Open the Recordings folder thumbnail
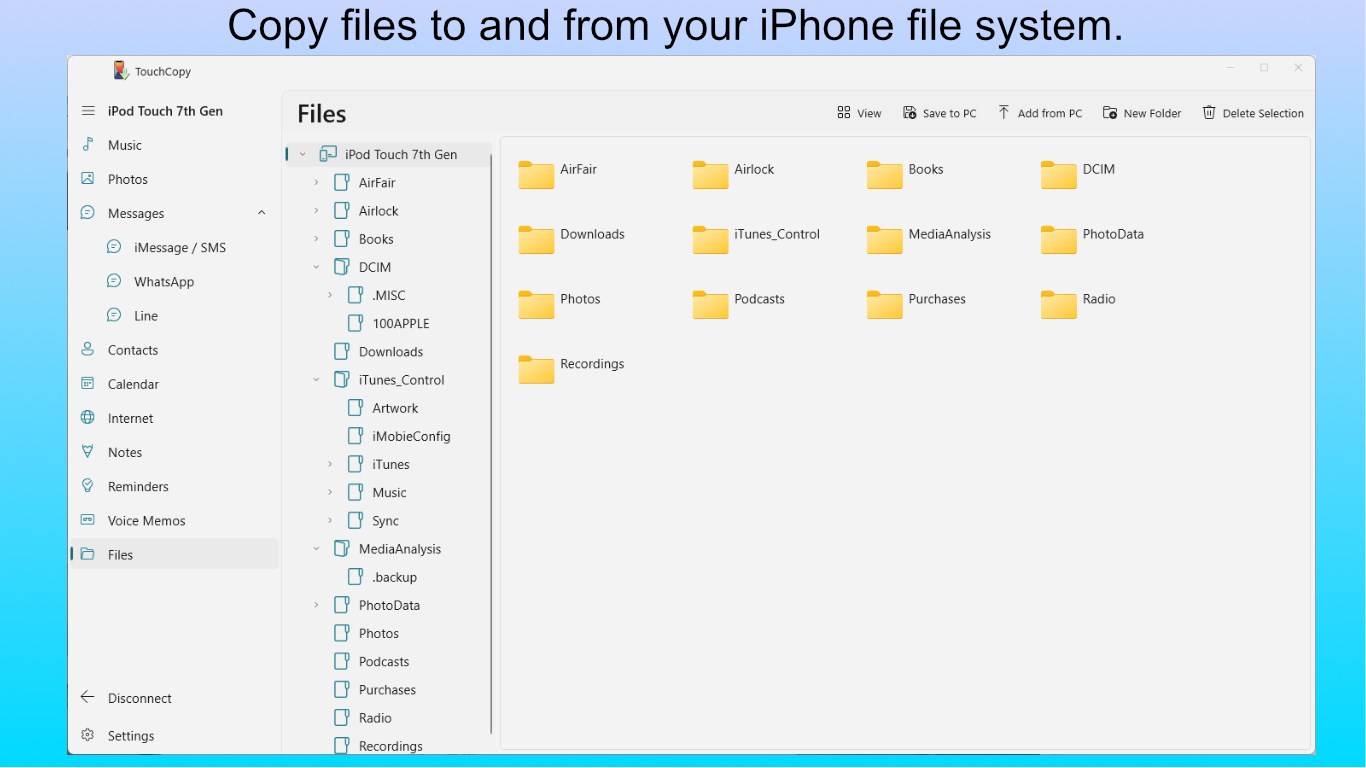1366x768 pixels. tap(536, 369)
